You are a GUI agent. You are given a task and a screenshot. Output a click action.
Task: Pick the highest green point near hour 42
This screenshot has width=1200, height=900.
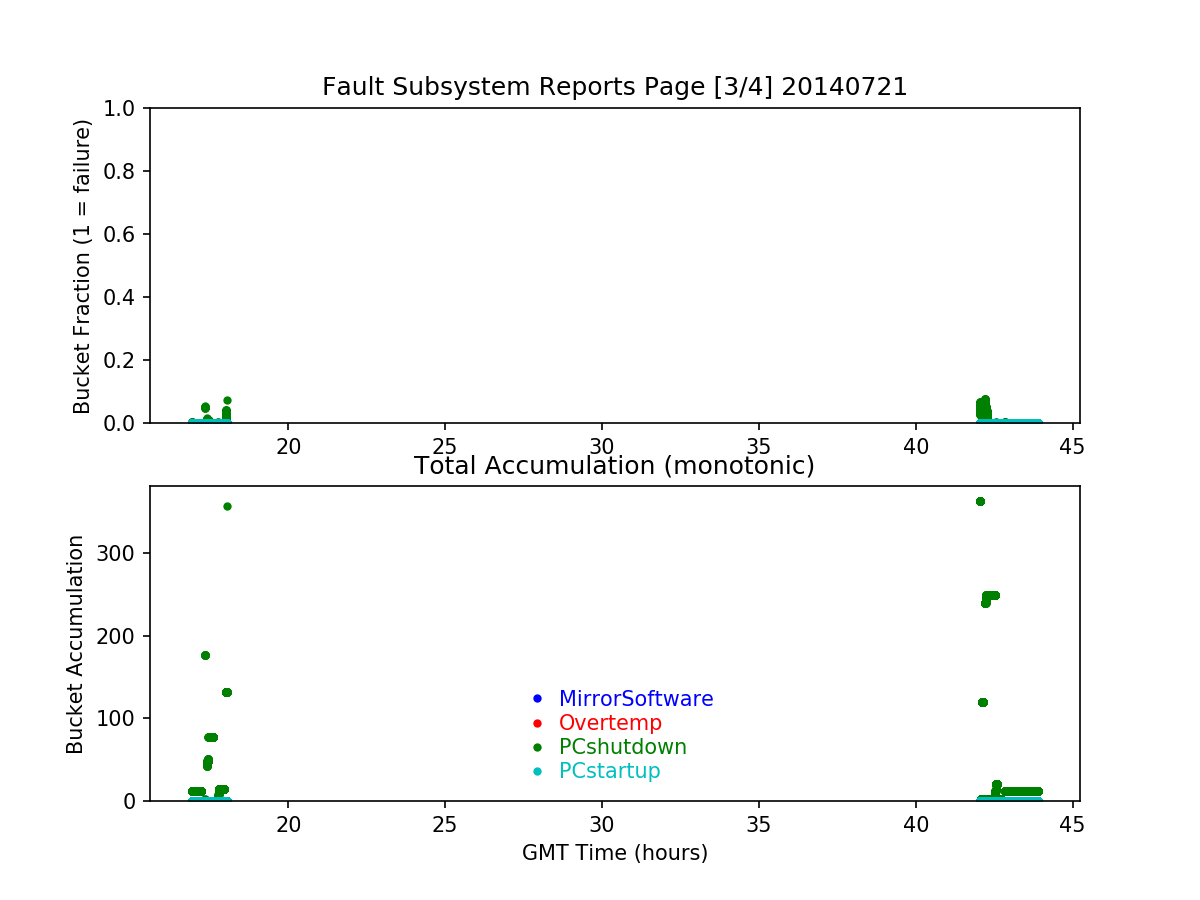click(x=980, y=501)
